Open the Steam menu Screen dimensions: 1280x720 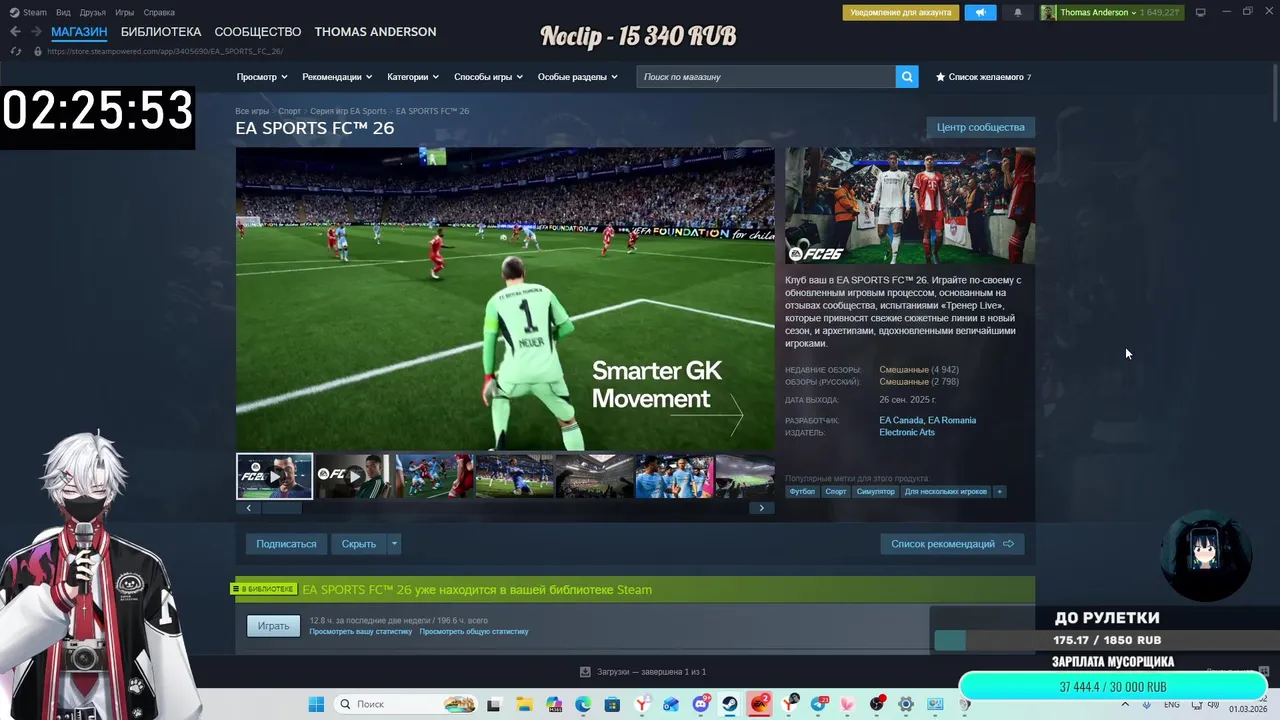tap(29, 13)
